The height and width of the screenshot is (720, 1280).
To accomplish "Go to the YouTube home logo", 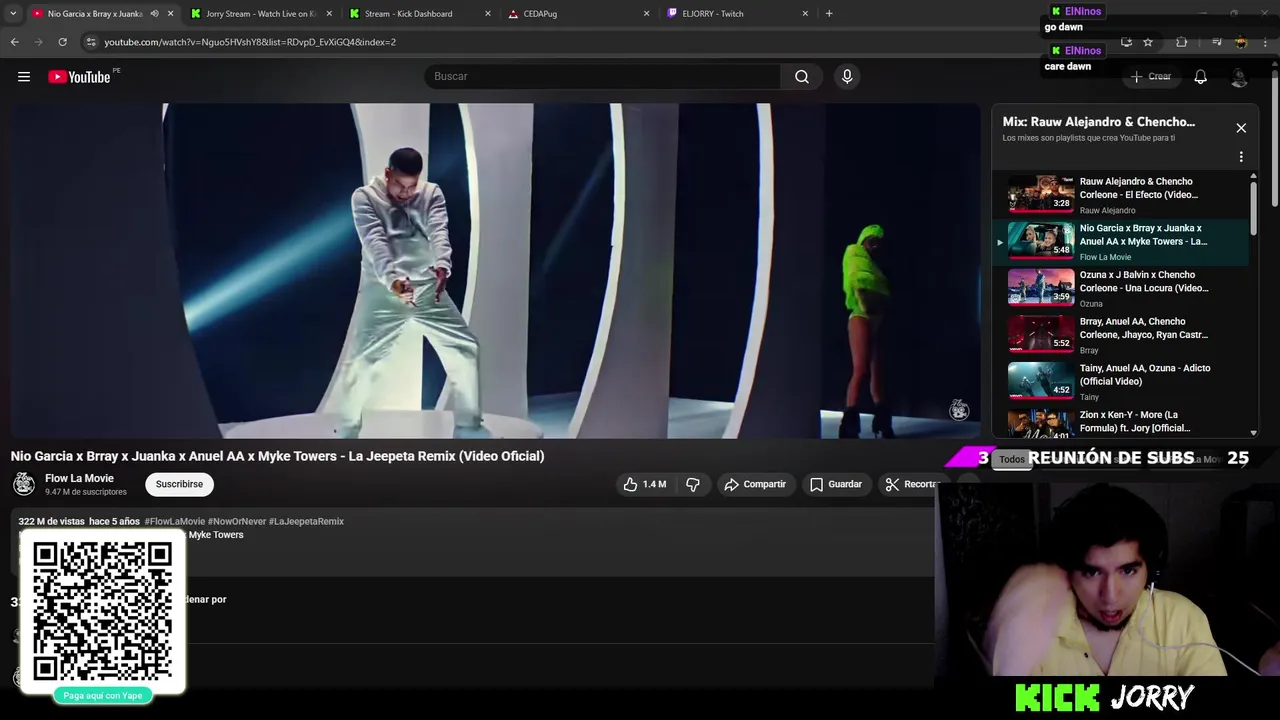I will tap(79, 77).
